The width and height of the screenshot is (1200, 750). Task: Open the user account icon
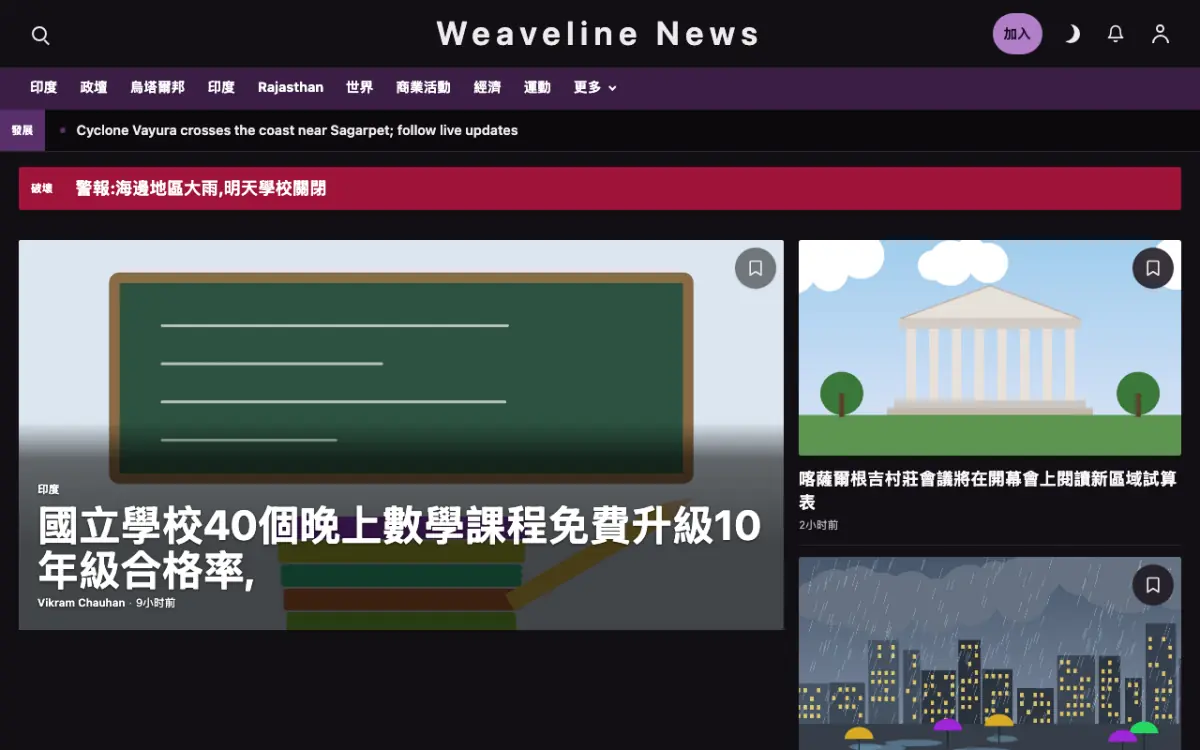click(x=1160, y=34)
